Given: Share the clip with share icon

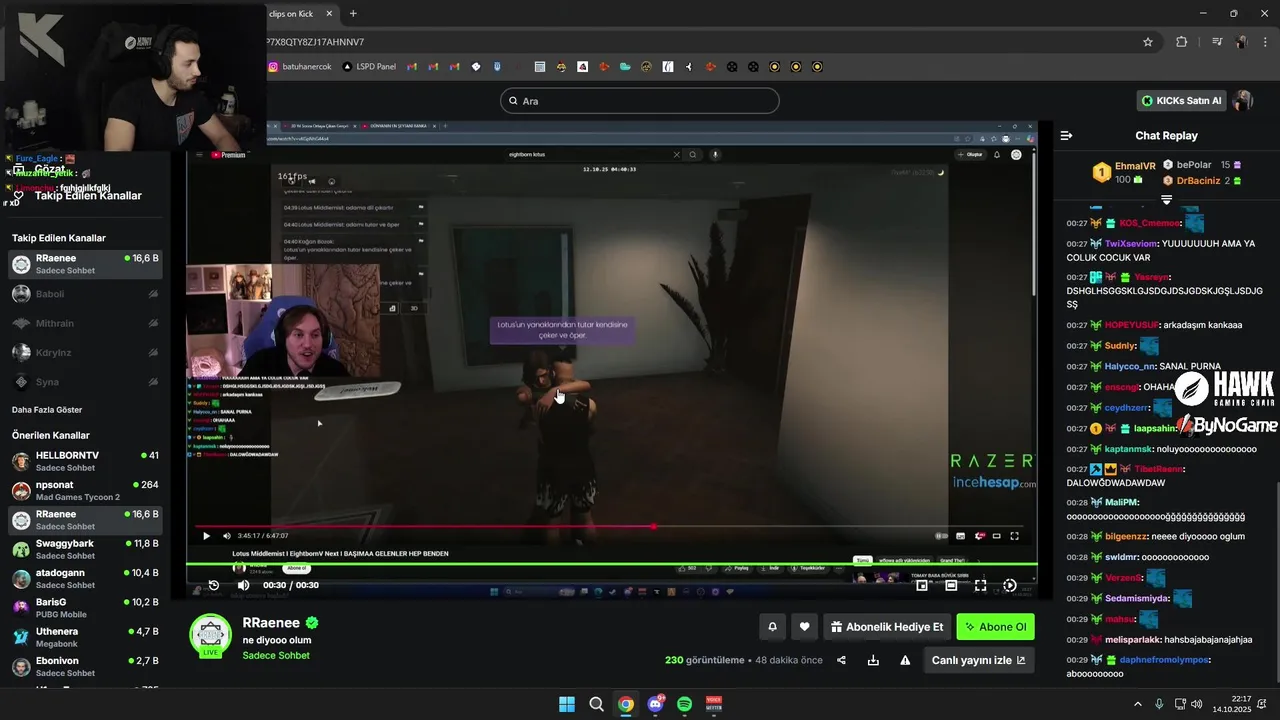Looking at the screenshot, I should pos(841,660).
